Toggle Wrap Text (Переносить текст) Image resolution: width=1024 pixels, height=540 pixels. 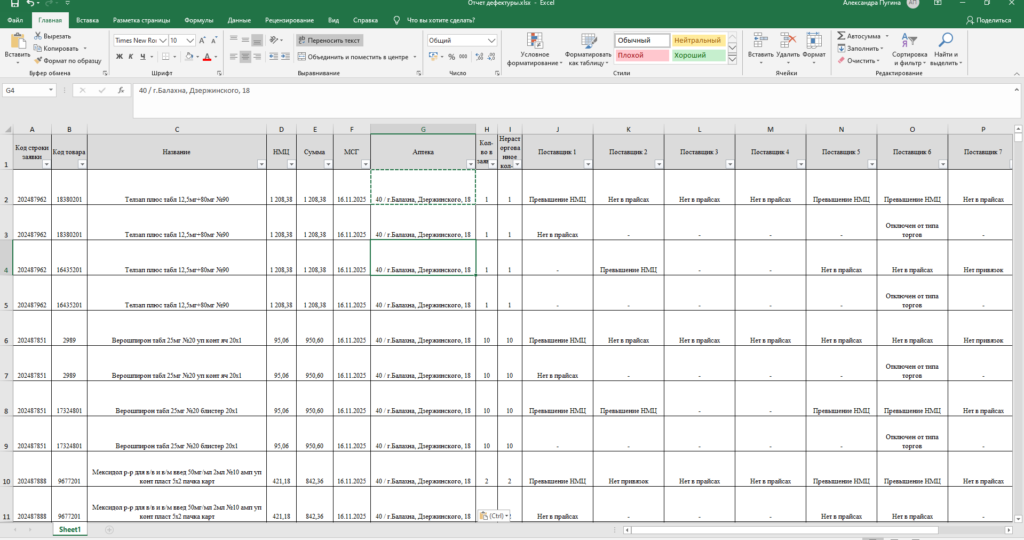[330, 40]
